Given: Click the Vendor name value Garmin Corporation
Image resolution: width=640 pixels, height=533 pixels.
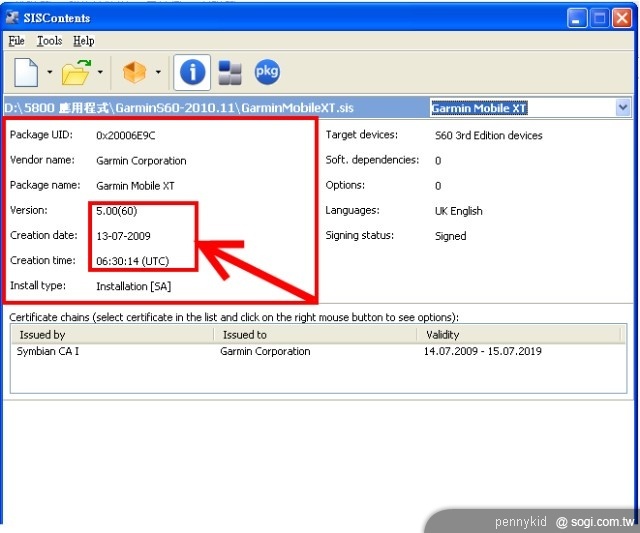Looking at the screenshot, I should pyautogui.click(x=141, y=161).
